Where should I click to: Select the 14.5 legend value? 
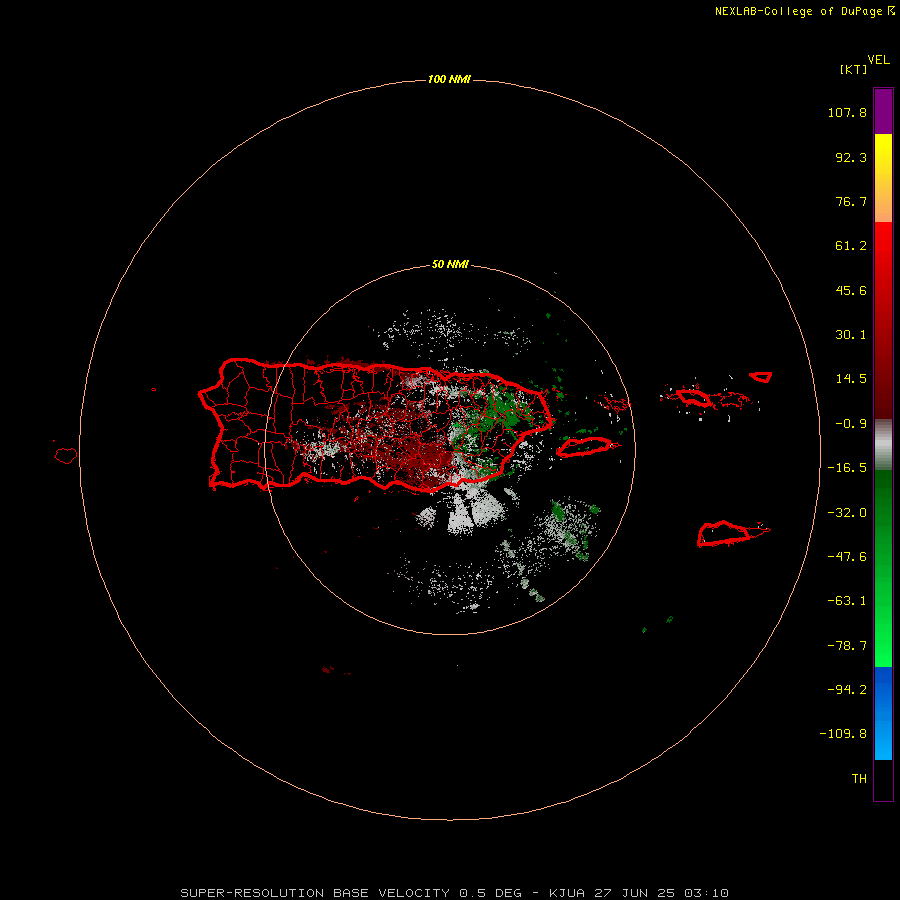[851, 379]
